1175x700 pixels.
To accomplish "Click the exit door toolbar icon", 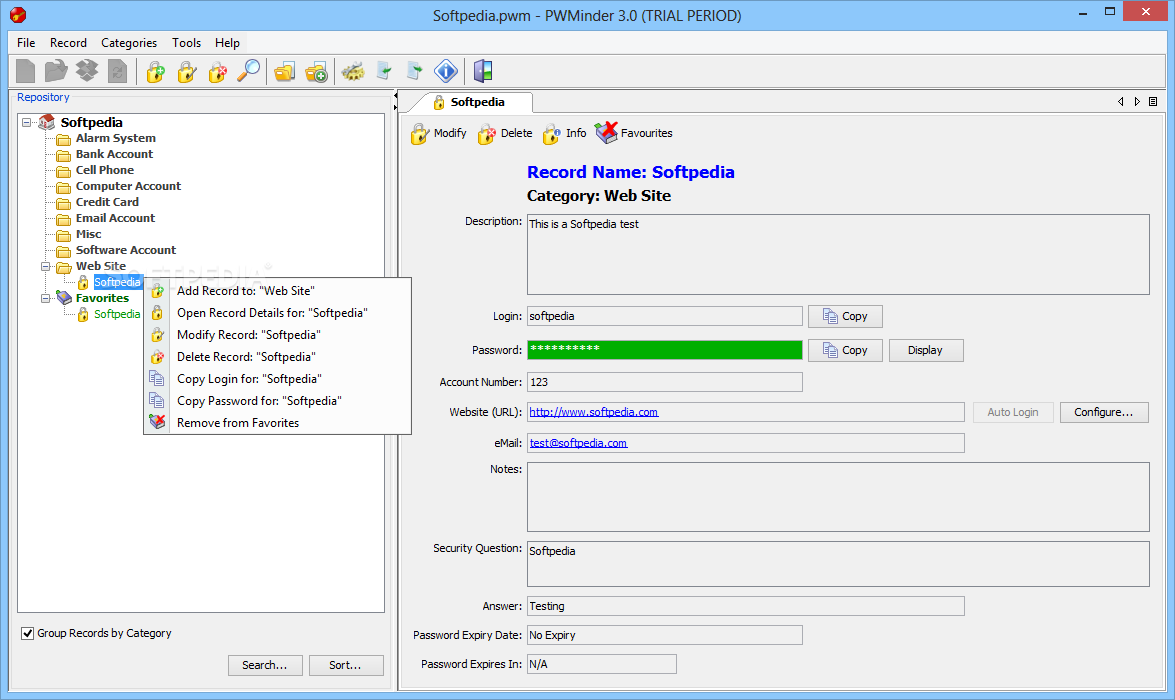I will coord(483,71).
